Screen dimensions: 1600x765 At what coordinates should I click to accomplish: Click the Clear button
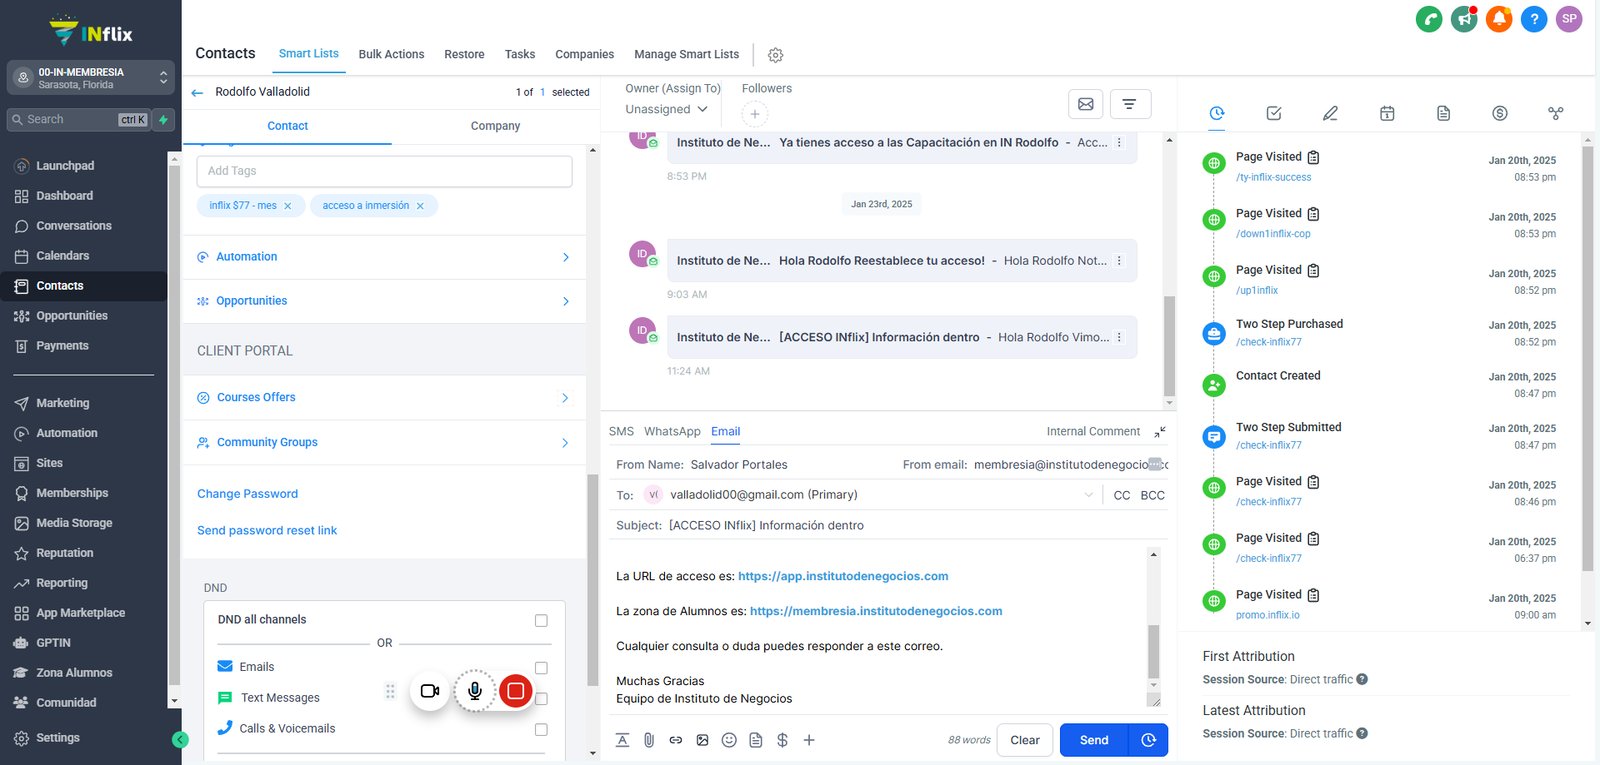pyautogui.click(x=1025, y=740)
